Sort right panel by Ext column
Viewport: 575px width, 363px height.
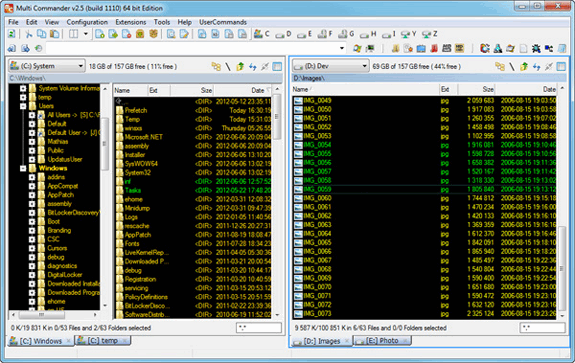point(448,89)
